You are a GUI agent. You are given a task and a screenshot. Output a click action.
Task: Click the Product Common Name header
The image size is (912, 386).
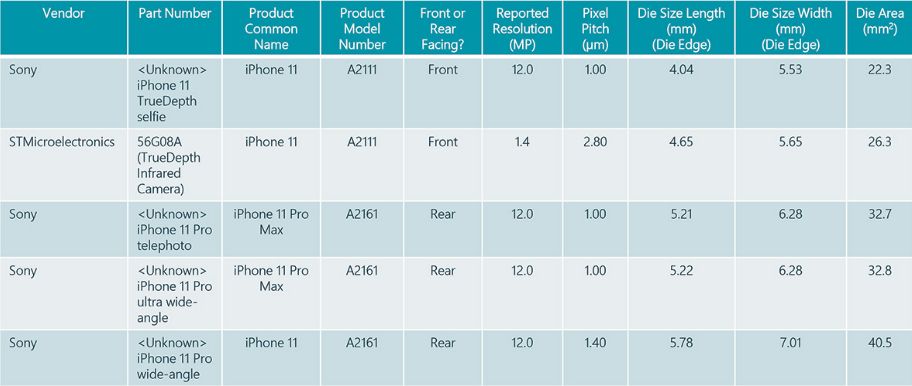coord(271,28)
